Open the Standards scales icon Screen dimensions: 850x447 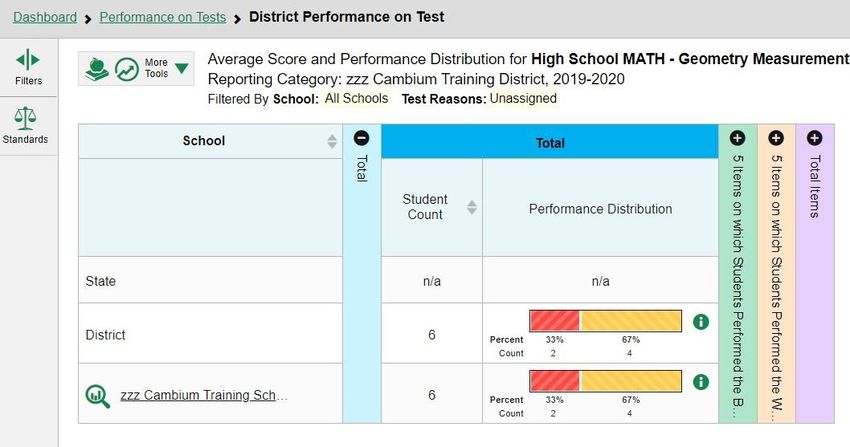[25, 118]
